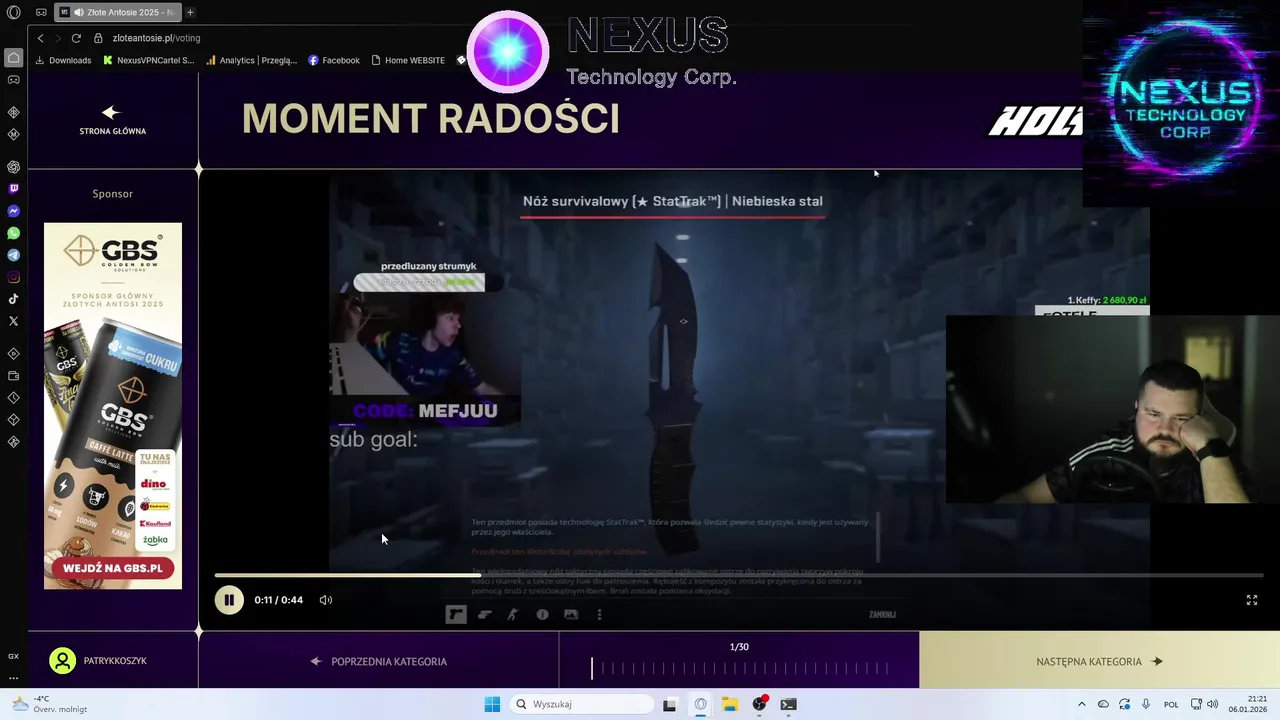Click the green user avatar icon

tap(63, 661)
